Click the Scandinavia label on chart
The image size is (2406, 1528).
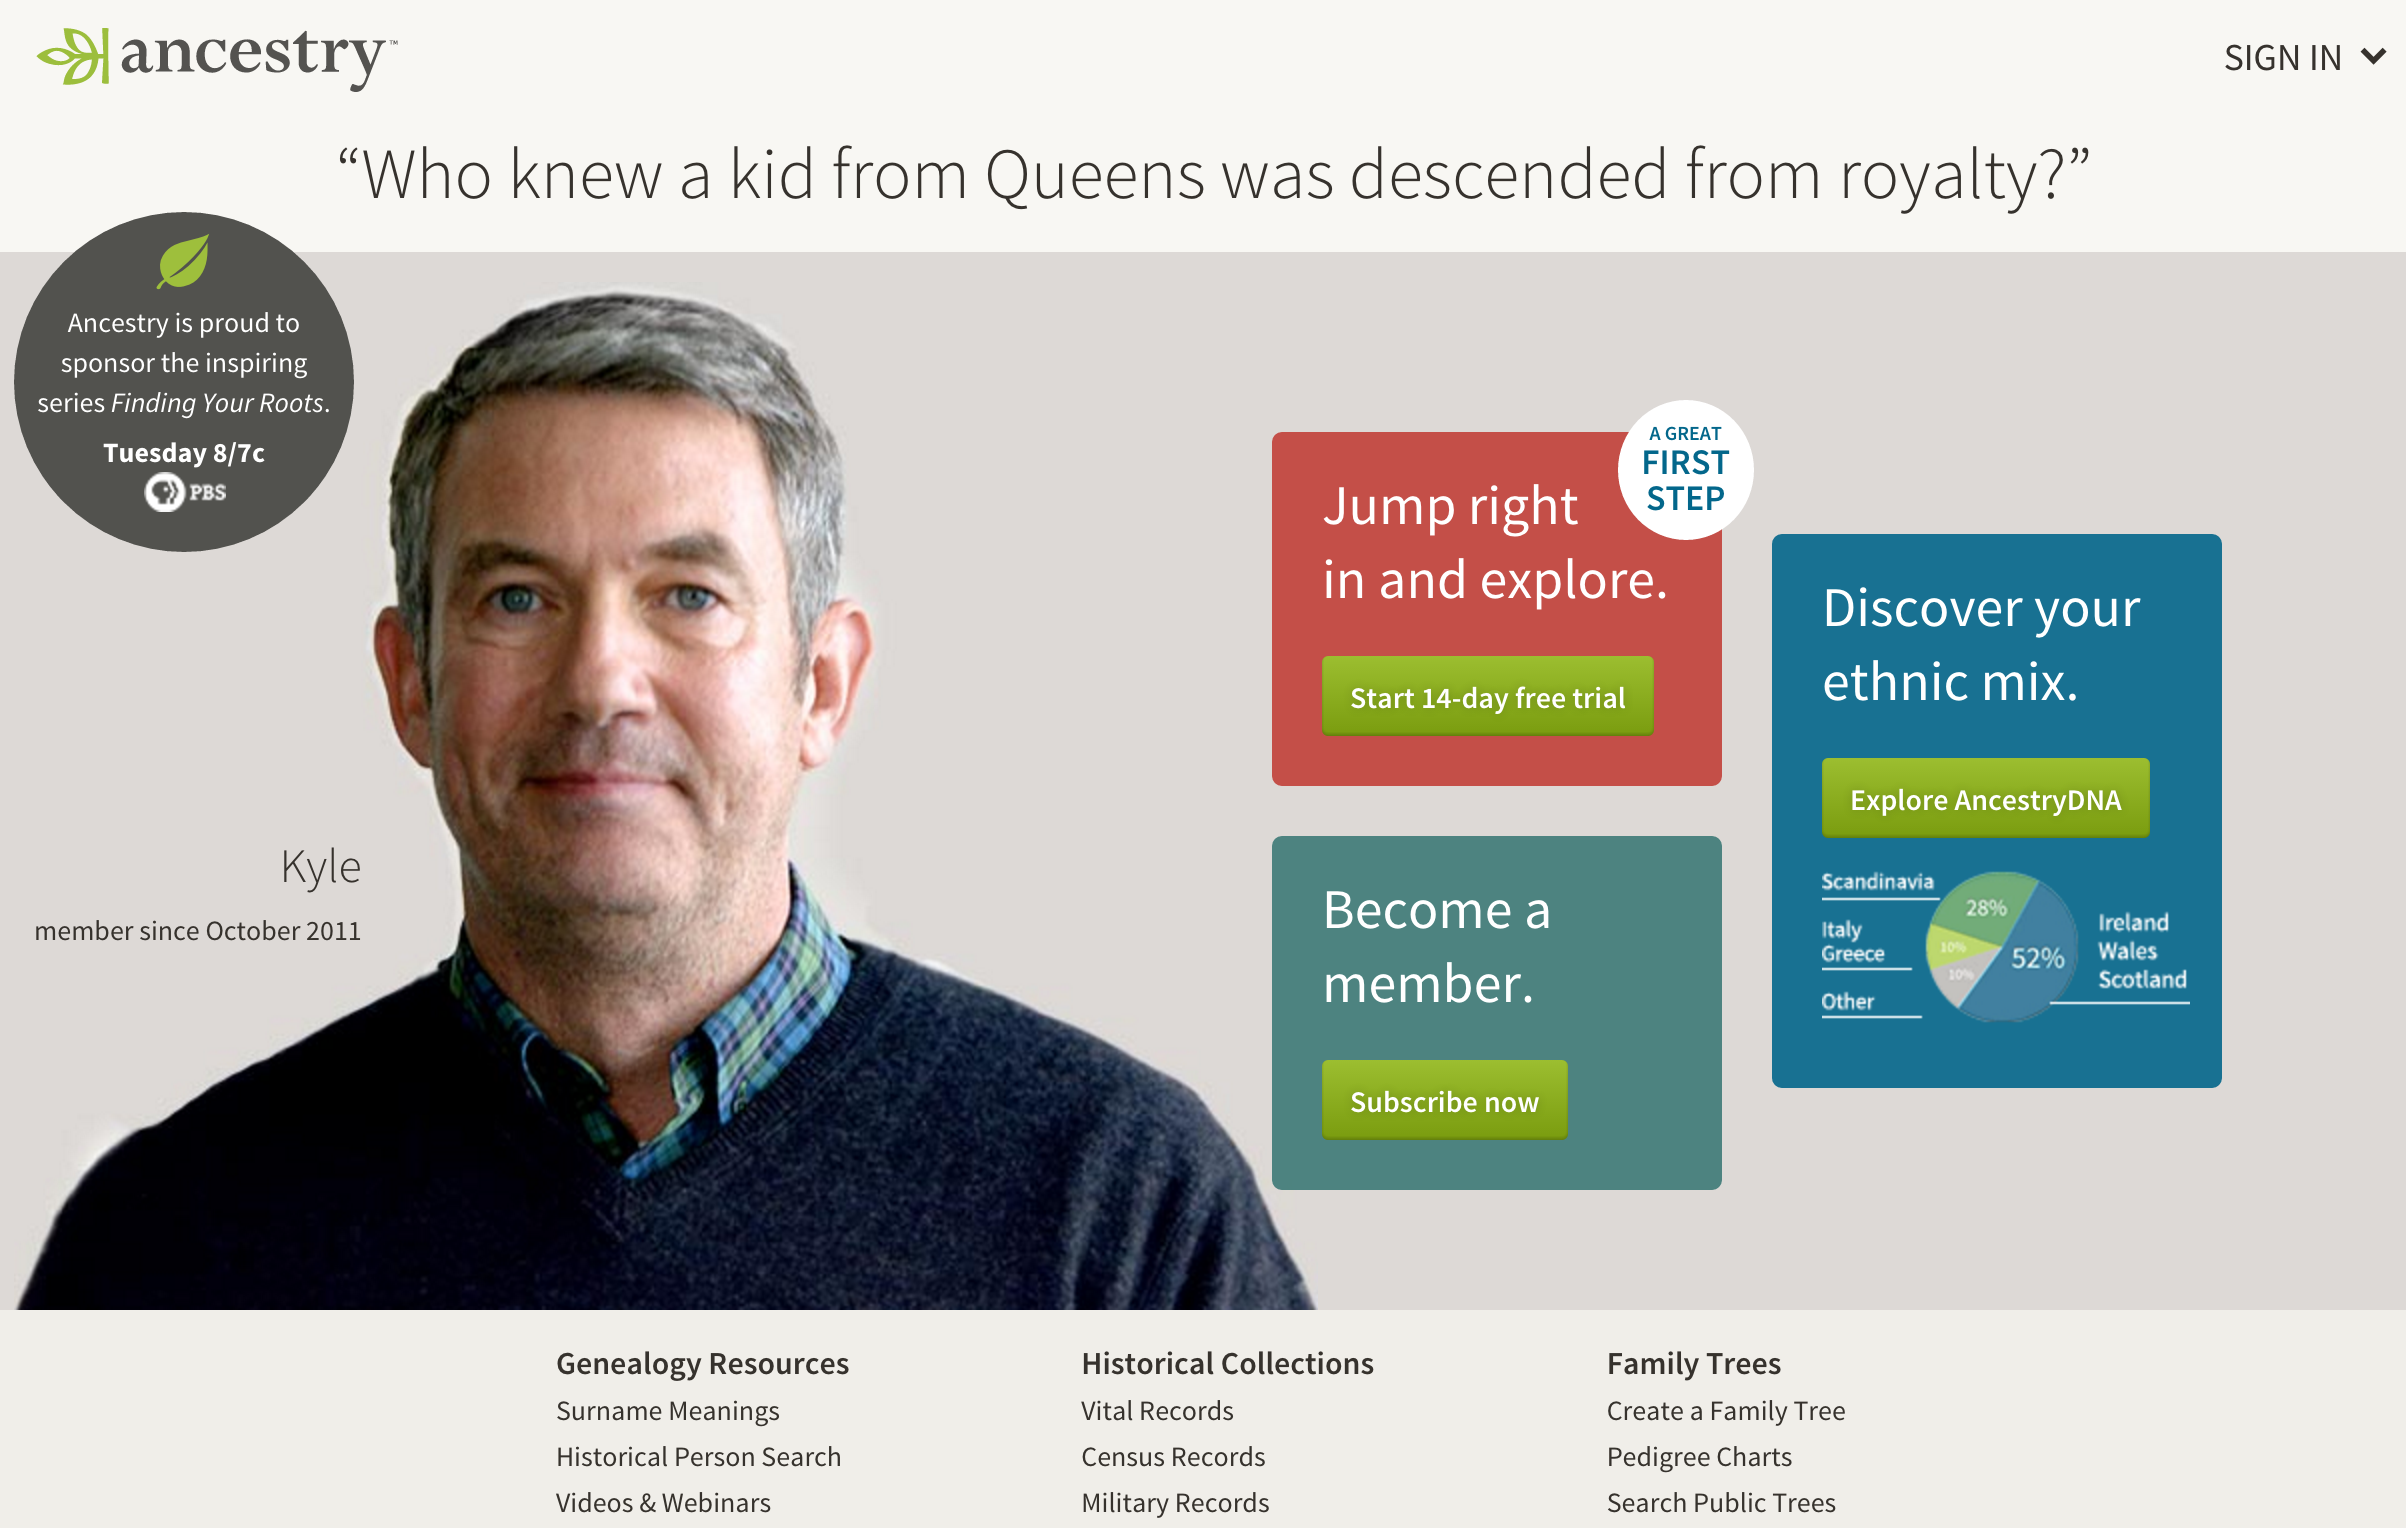[x=1877, y=881]
